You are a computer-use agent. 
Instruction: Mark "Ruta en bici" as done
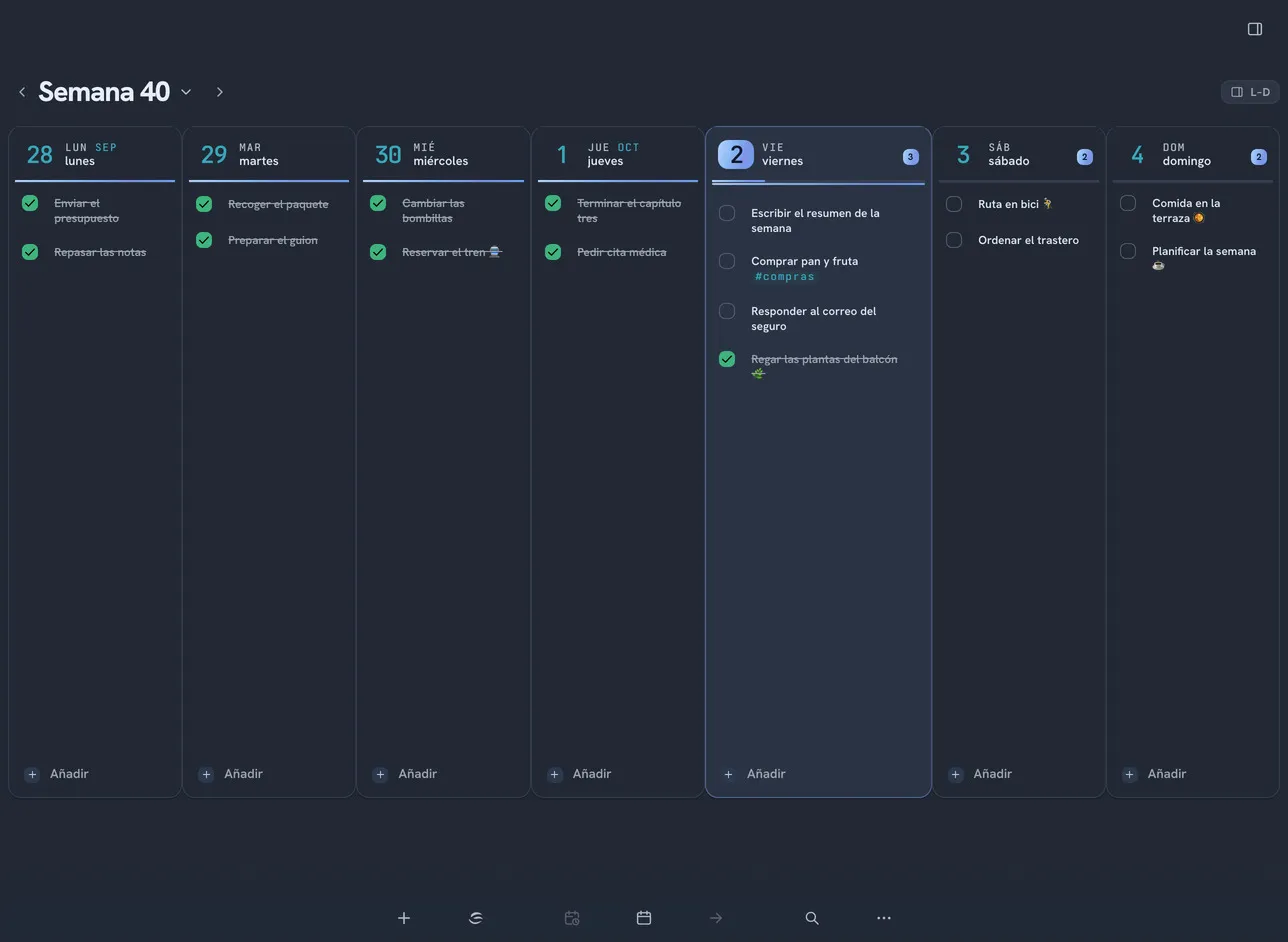click(x=954, y=204)
